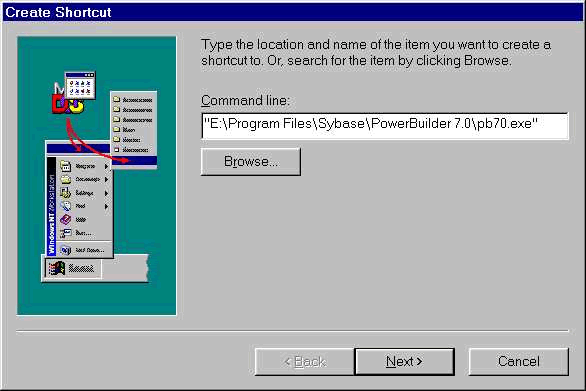Click the Settings icon in the illustrated Start menu
Viewport: 586px width, 391px height.
click(x=65, y=193)
